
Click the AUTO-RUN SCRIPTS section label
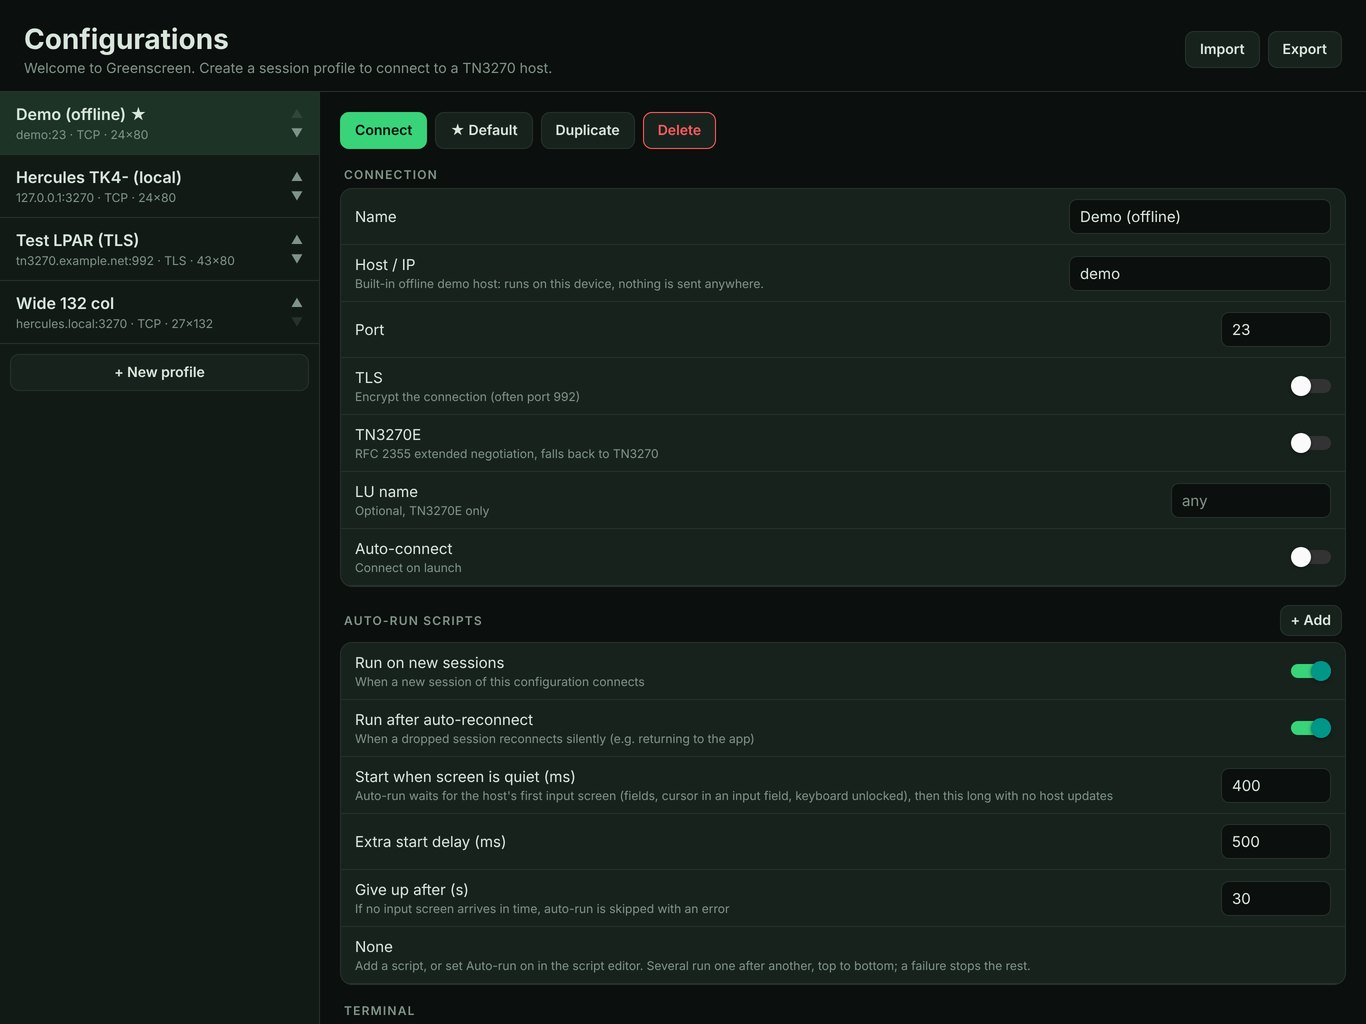[x=413, y=621]
